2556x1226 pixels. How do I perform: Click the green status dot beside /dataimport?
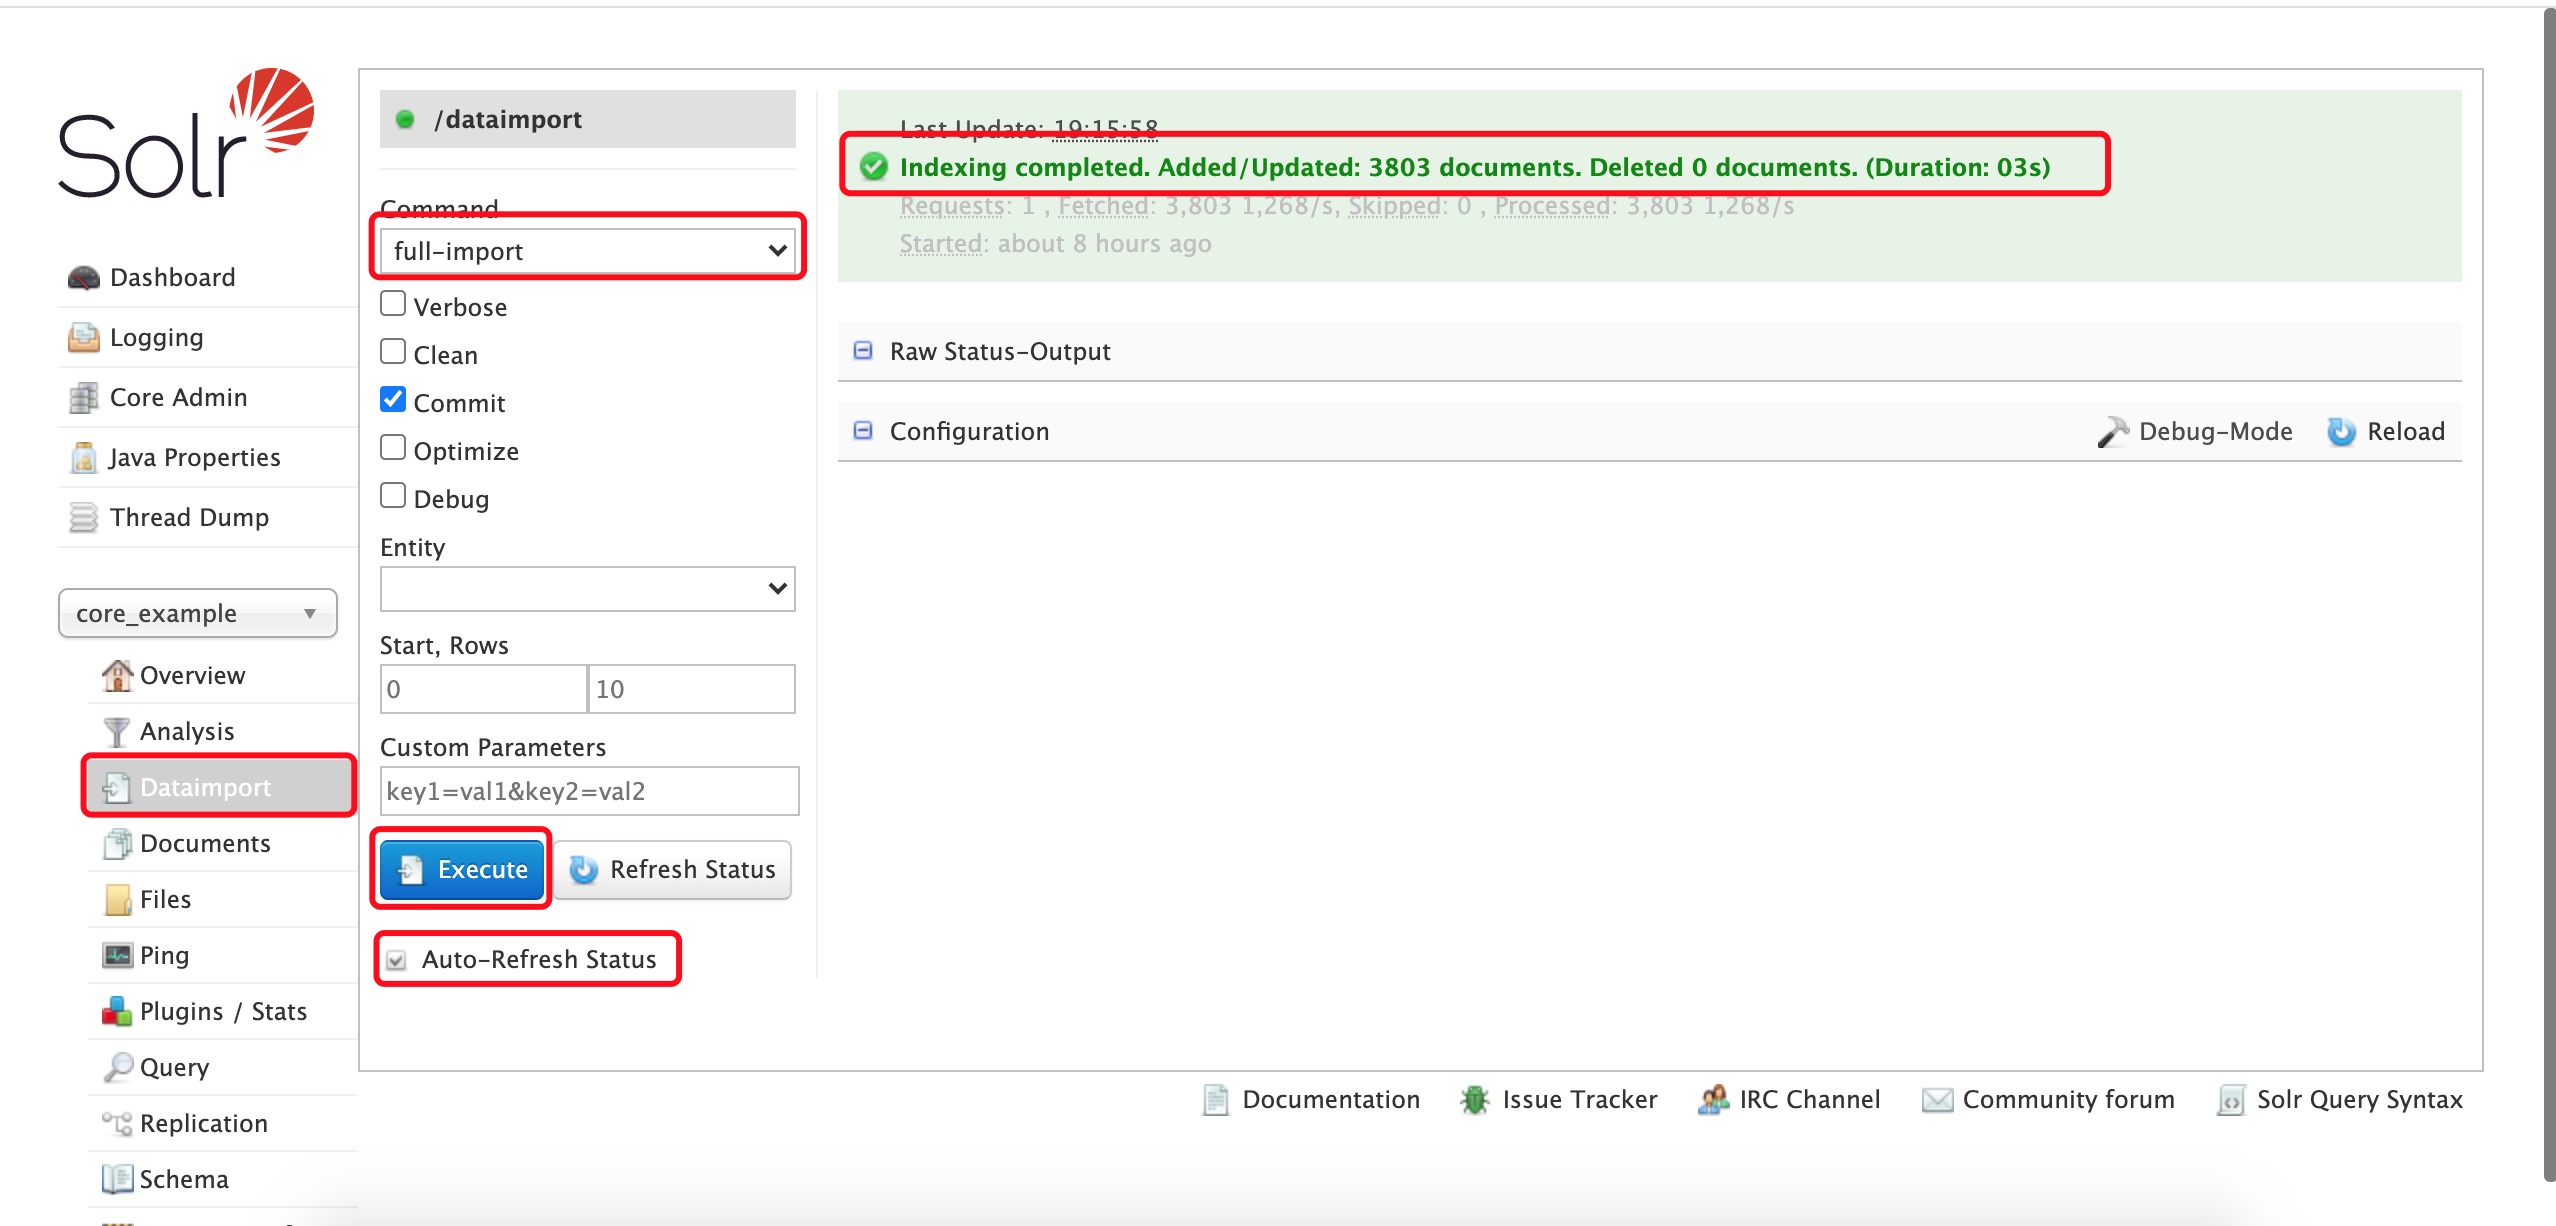tap(405, 119)
